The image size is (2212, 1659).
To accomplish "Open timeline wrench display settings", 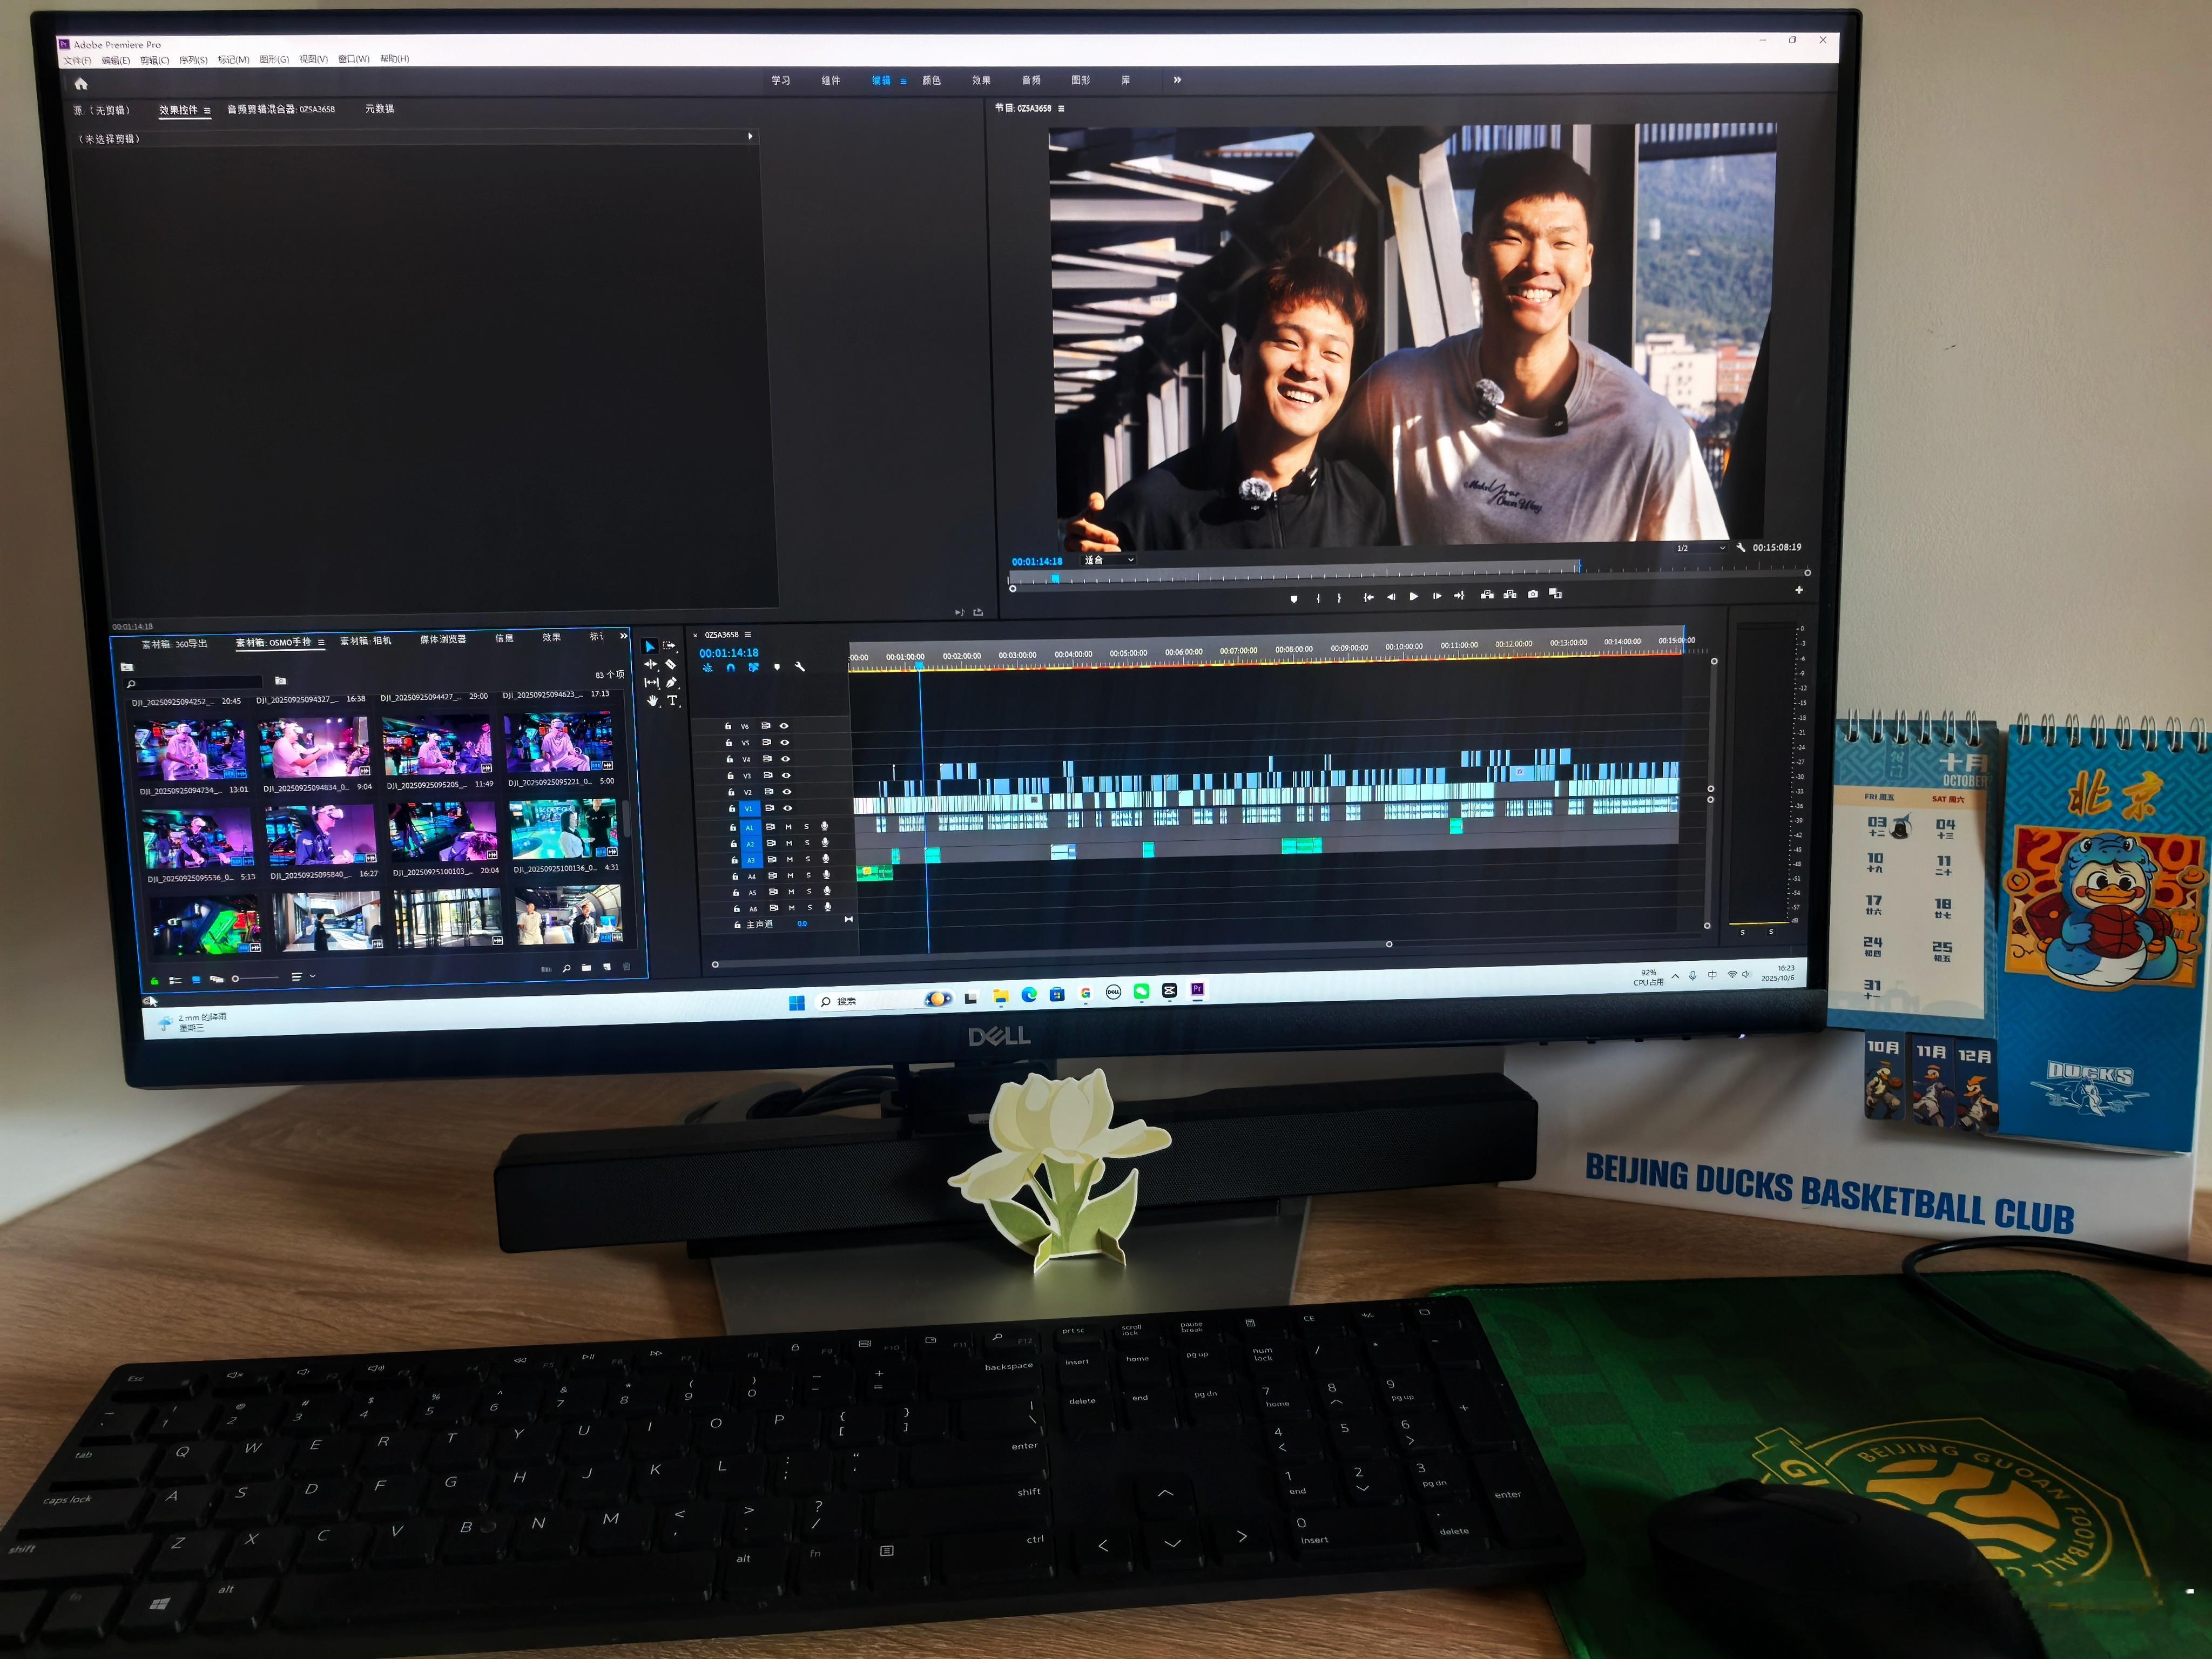I will 799,667.
